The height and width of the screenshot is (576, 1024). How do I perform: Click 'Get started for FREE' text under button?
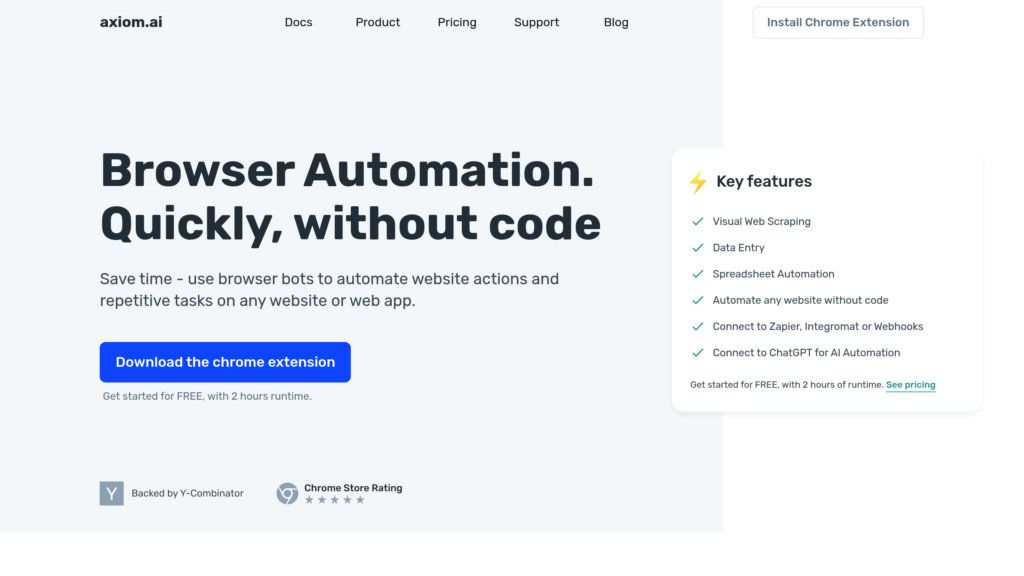(207, 396)
